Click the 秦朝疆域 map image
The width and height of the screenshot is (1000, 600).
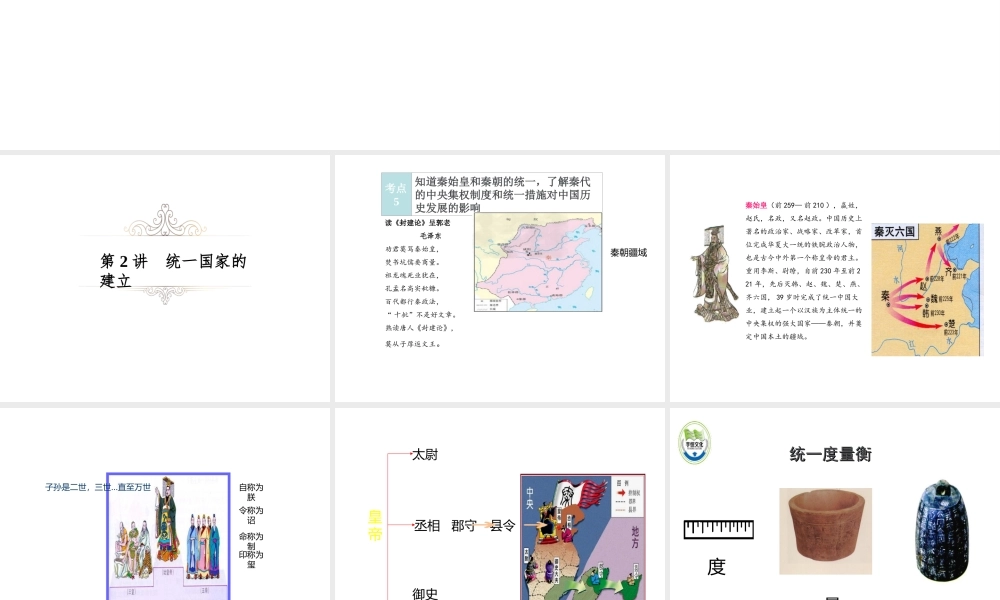[x=538, y=262]
